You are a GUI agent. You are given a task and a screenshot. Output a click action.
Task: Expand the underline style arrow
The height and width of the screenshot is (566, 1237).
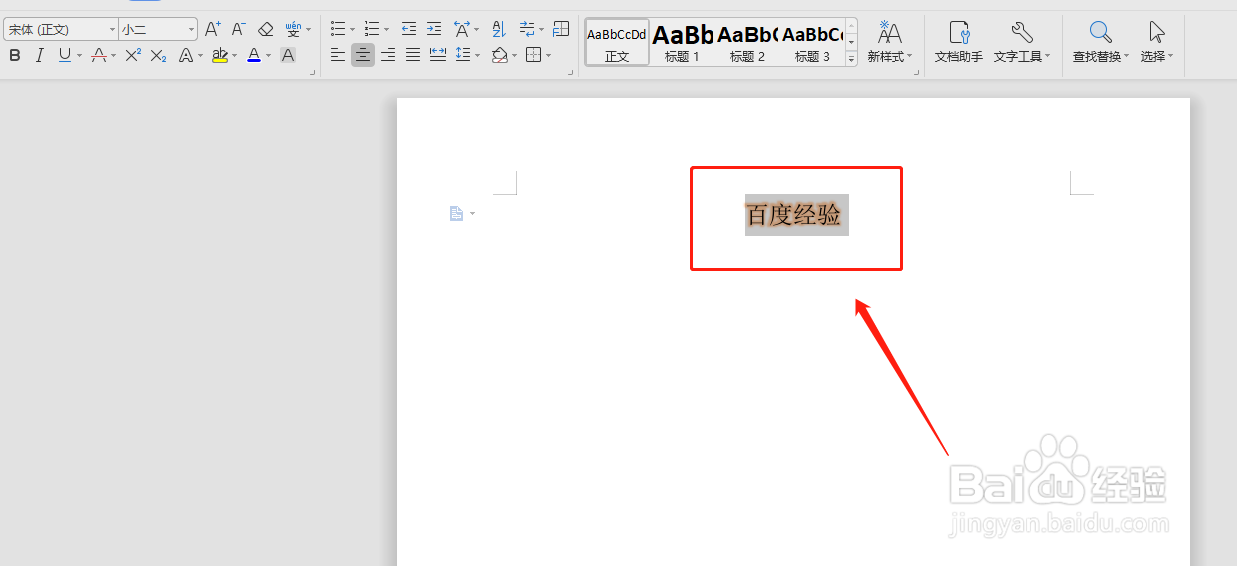point(79,56)
